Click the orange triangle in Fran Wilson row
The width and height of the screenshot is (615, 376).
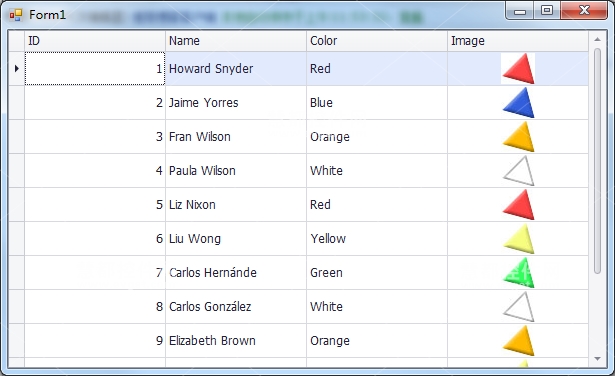(x=518, y=137)
